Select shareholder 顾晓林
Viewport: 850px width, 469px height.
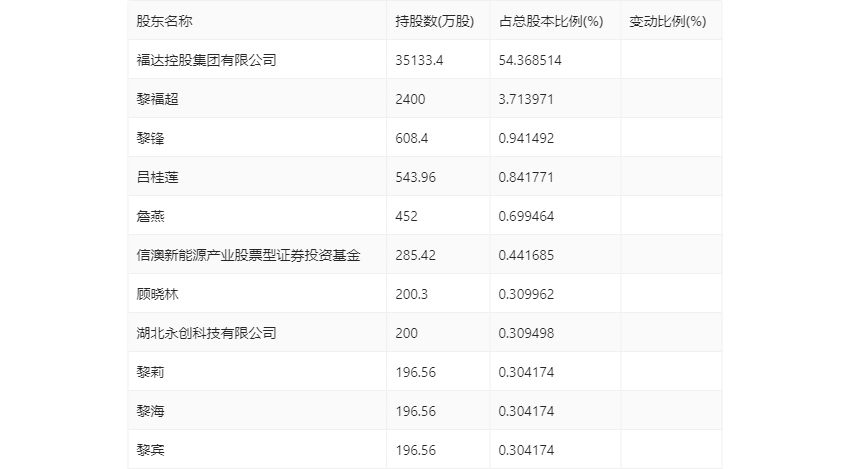click(157, 294)
